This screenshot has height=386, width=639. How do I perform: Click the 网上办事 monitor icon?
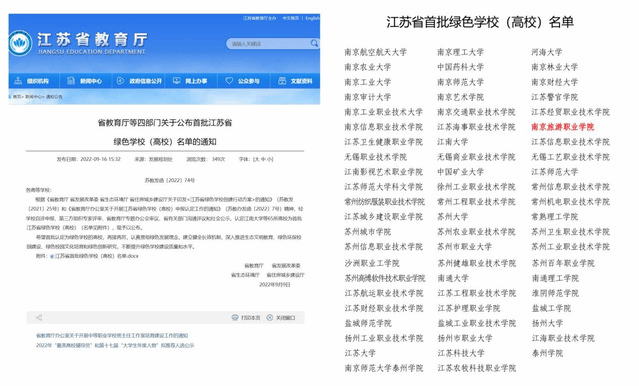176,81
